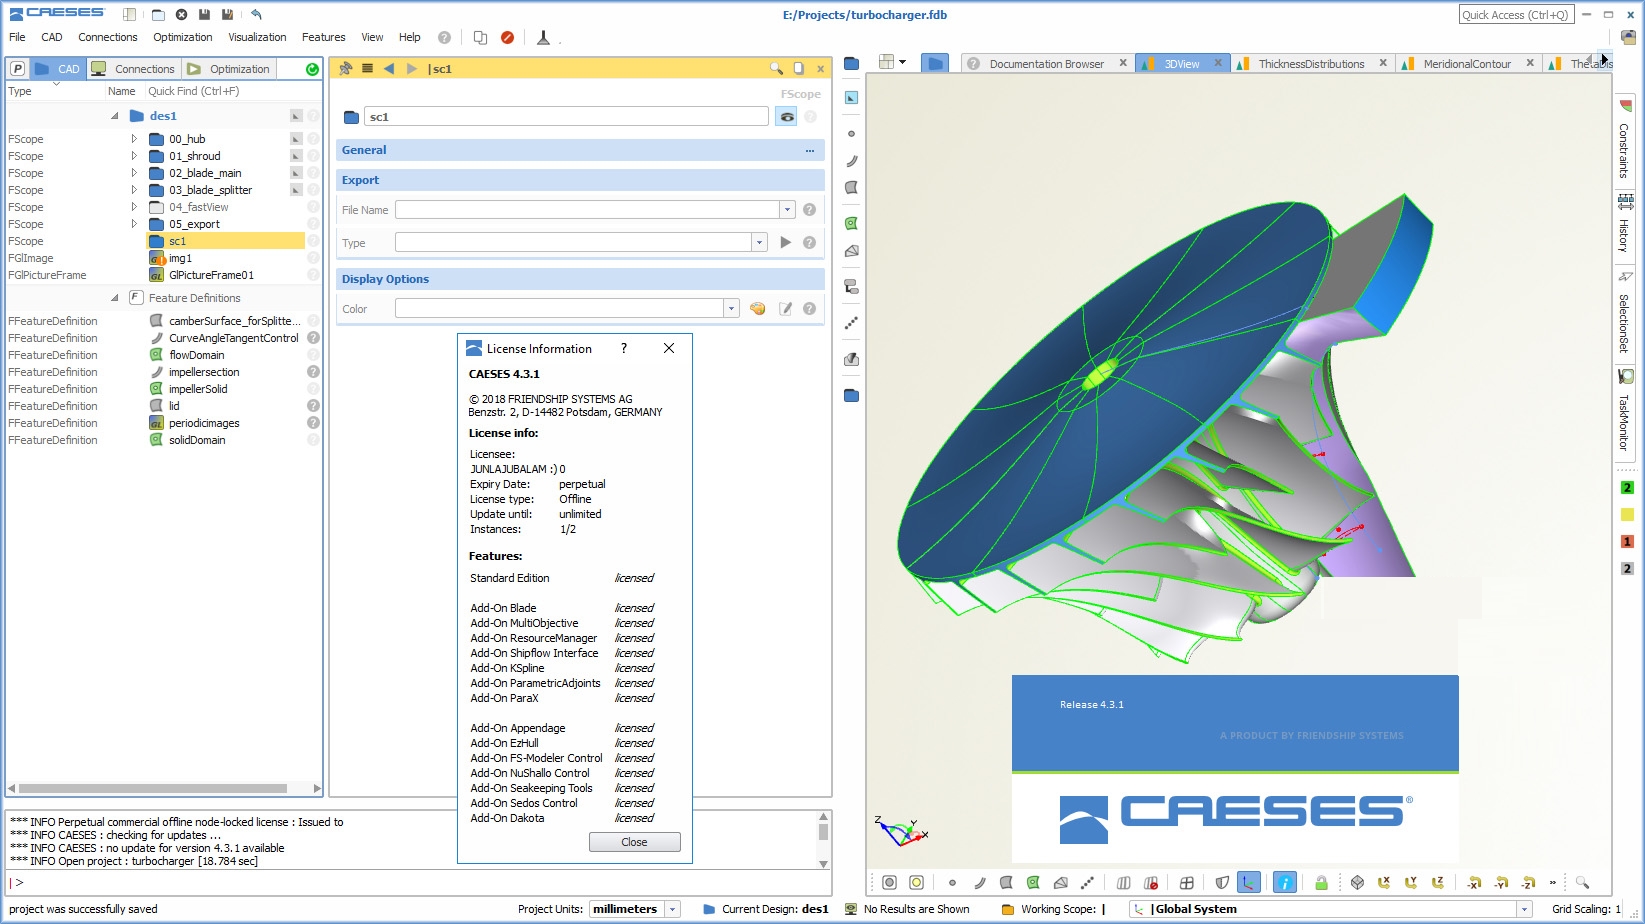Image resolution: width=1645 pixels, height=924 pixels.
Task: Open the Global System dropdown
Action: pyautogui.click(x=1524, y=909)
